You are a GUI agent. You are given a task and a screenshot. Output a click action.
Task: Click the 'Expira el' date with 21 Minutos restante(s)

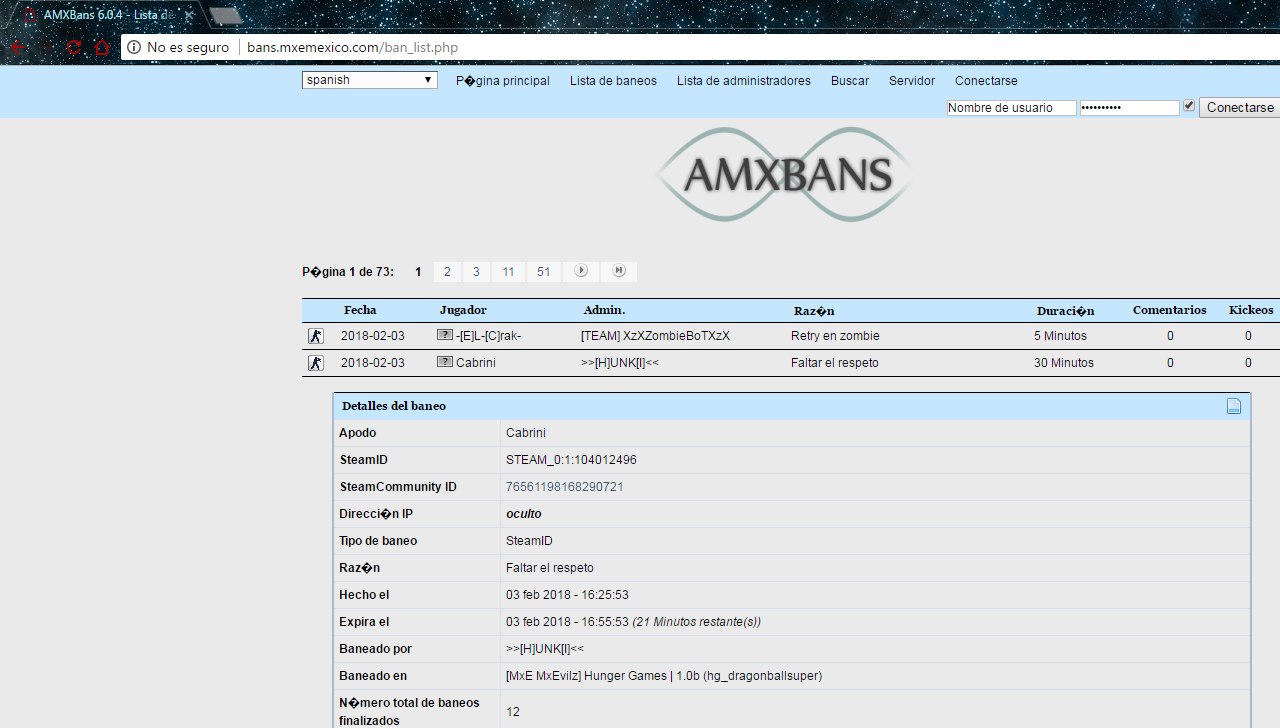[x=633, y=622]
